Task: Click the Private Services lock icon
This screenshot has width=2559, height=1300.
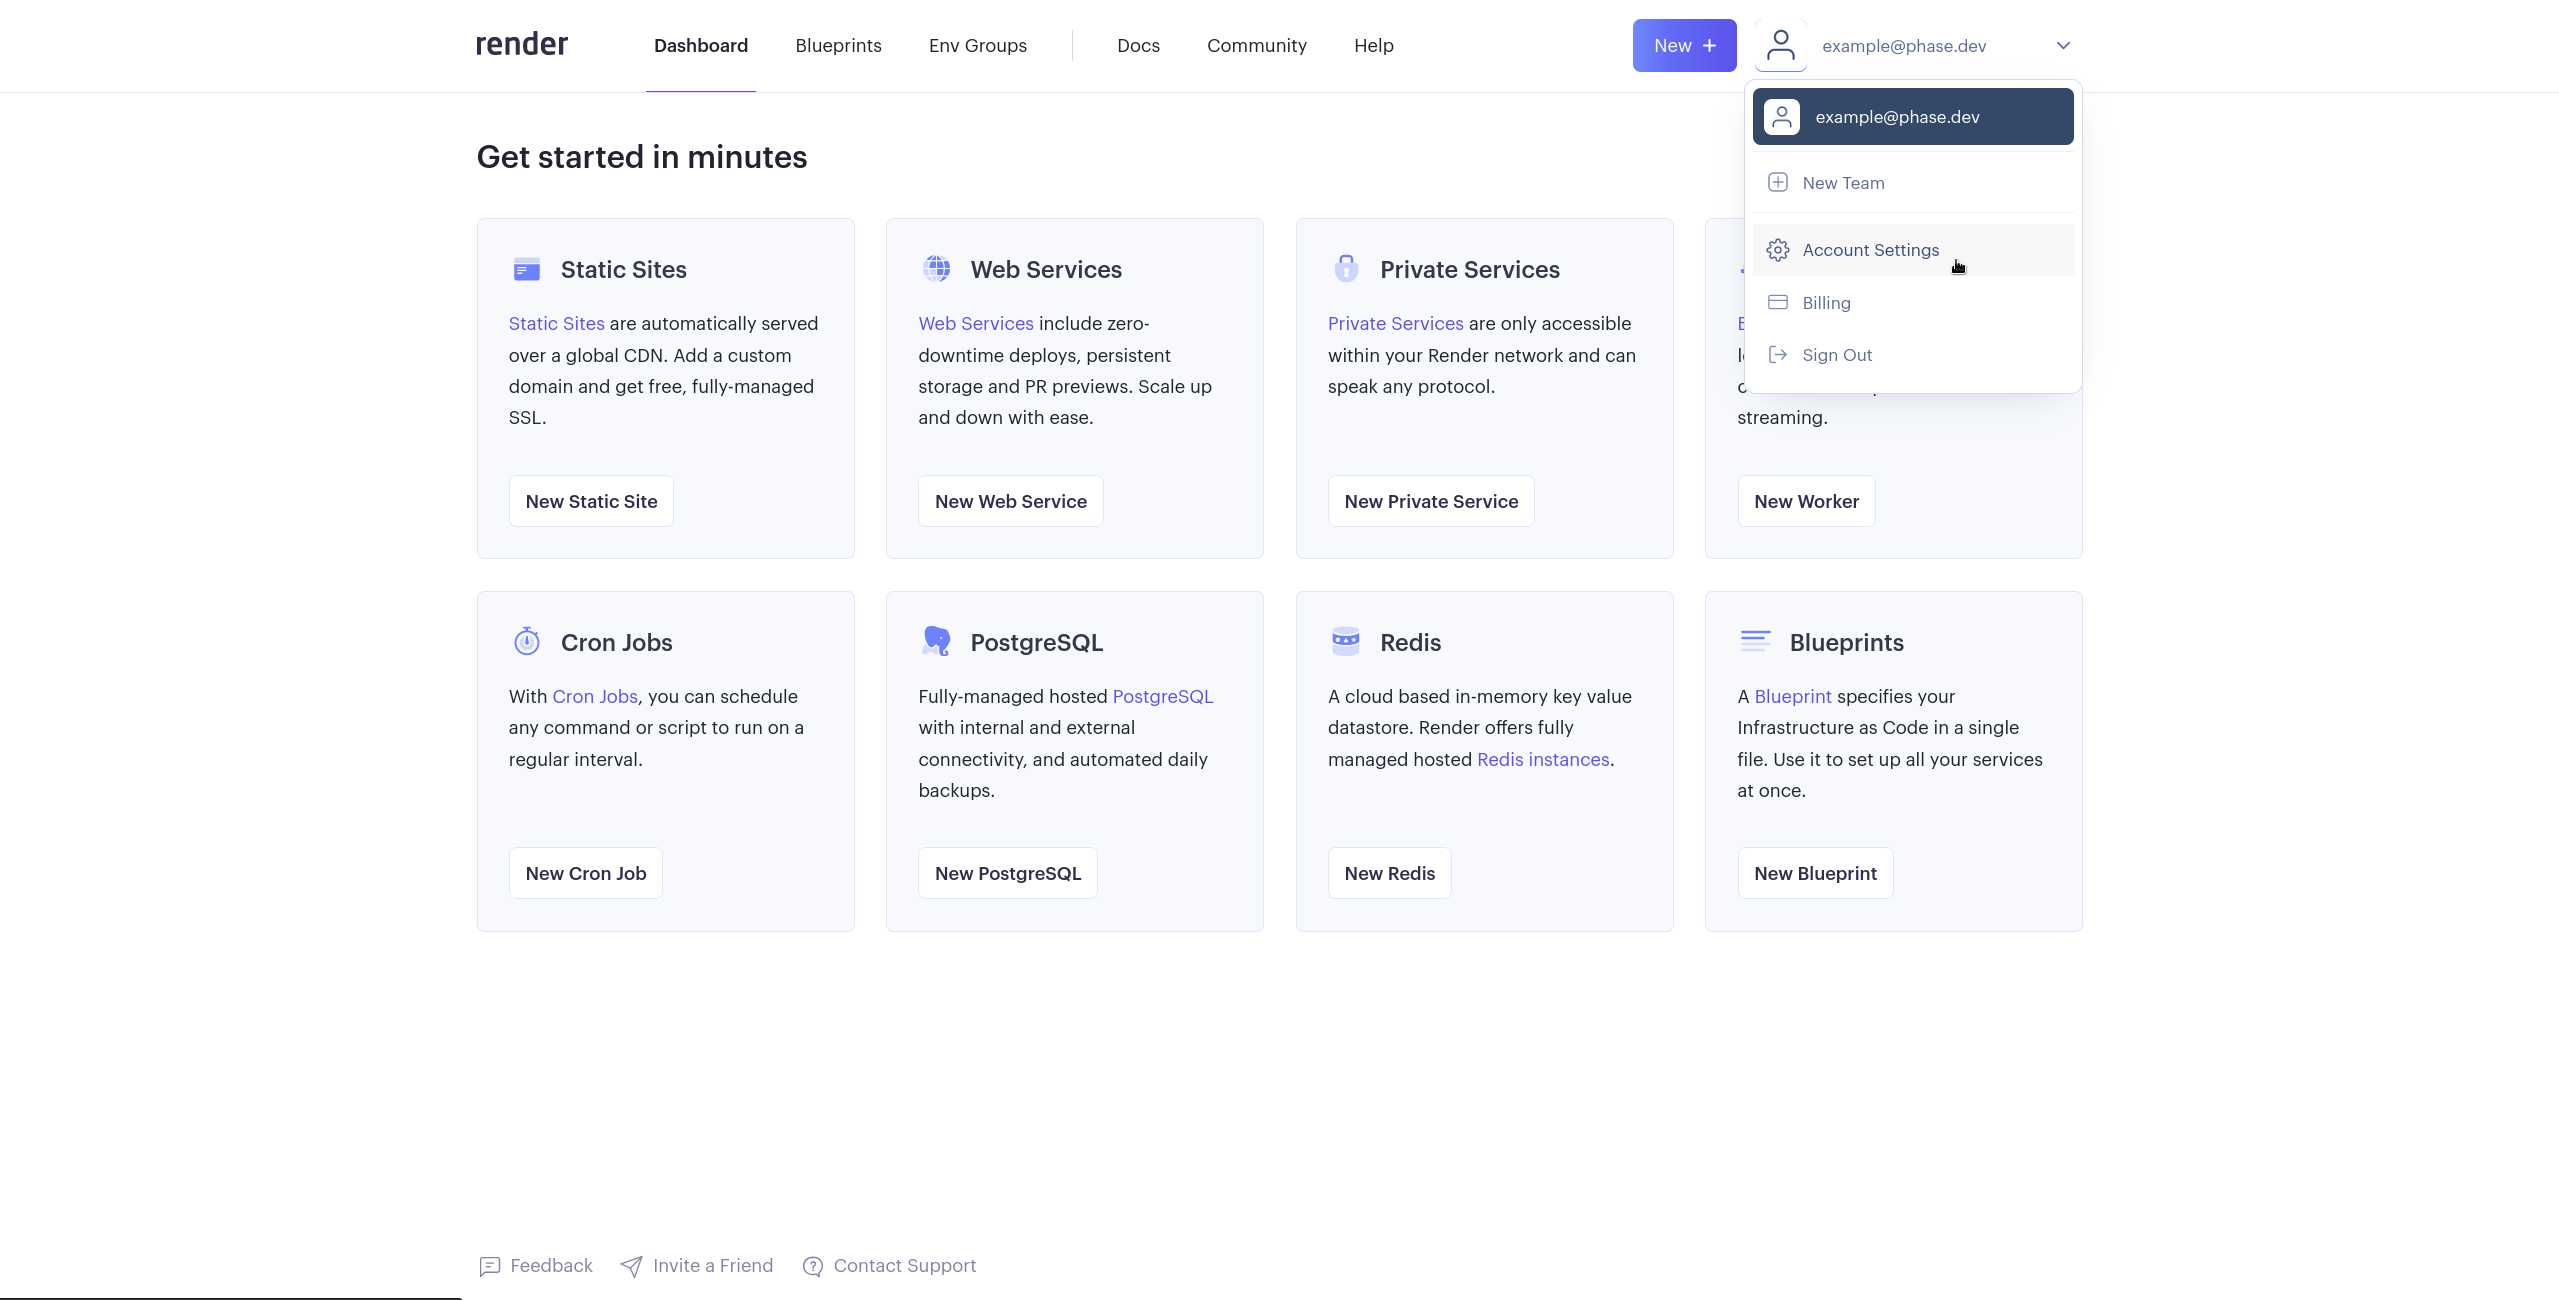Action: [x=1345, y=268]
